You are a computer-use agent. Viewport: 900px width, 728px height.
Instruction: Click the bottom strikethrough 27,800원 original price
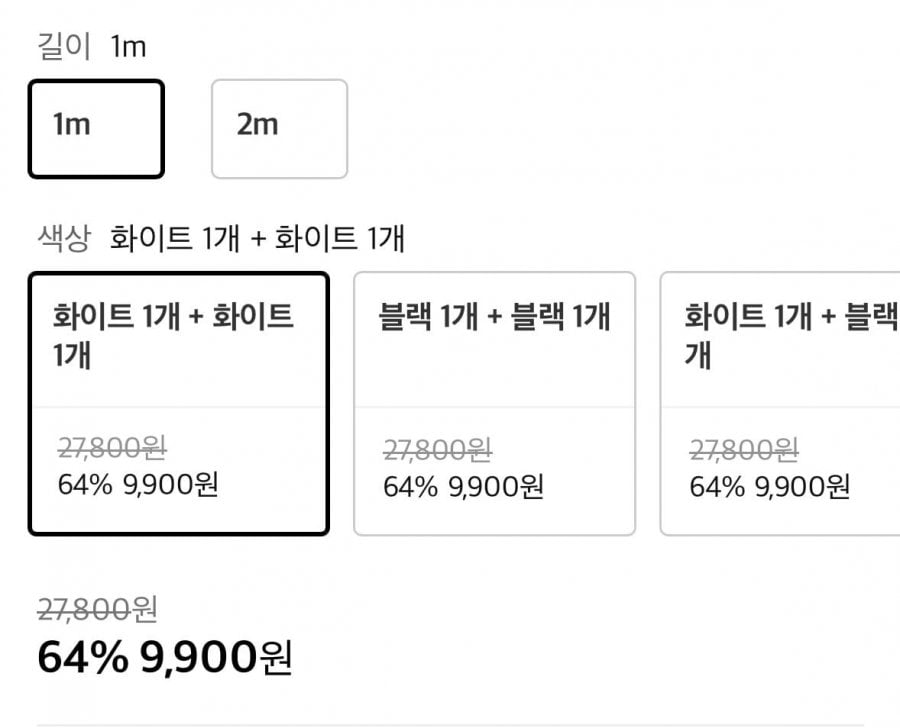point(97,608)
